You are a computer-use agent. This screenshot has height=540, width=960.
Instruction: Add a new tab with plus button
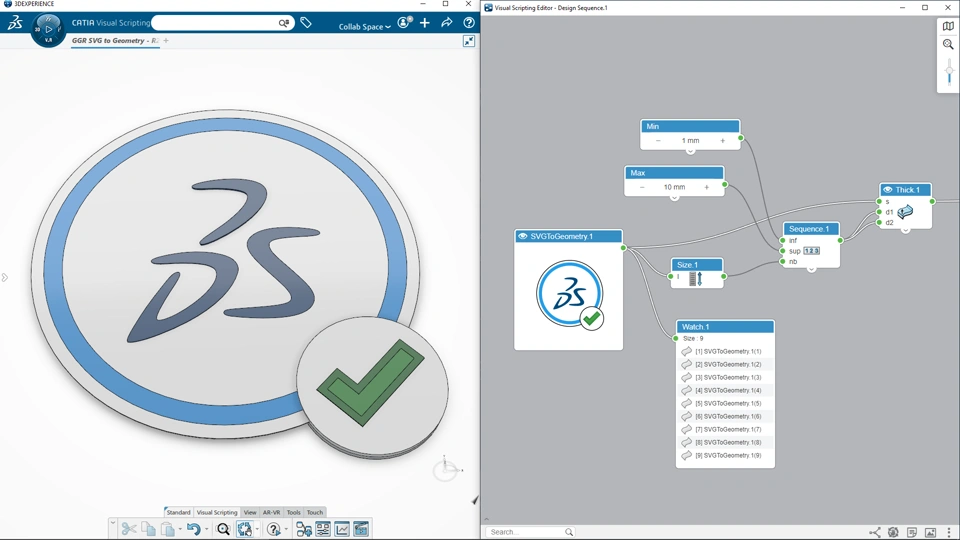[166, 40]
